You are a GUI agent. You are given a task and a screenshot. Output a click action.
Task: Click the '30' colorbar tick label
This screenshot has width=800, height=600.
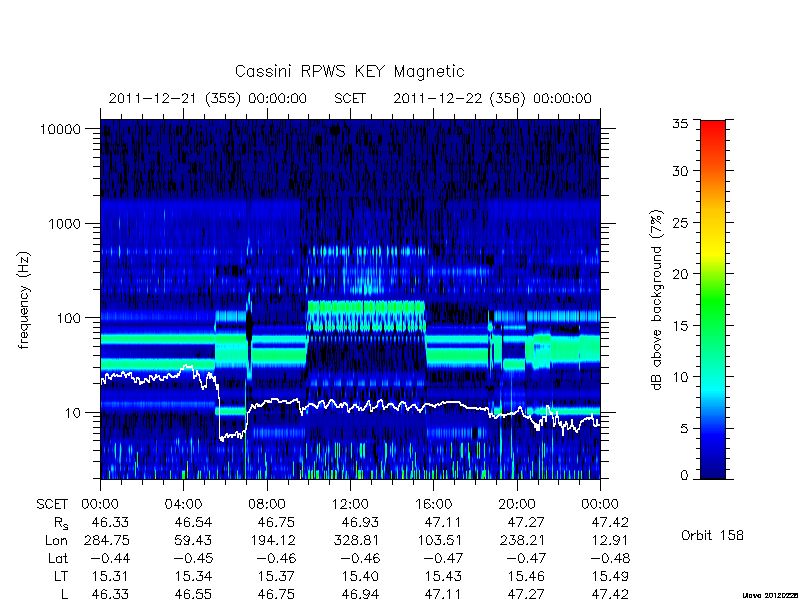tap(680, 171)
